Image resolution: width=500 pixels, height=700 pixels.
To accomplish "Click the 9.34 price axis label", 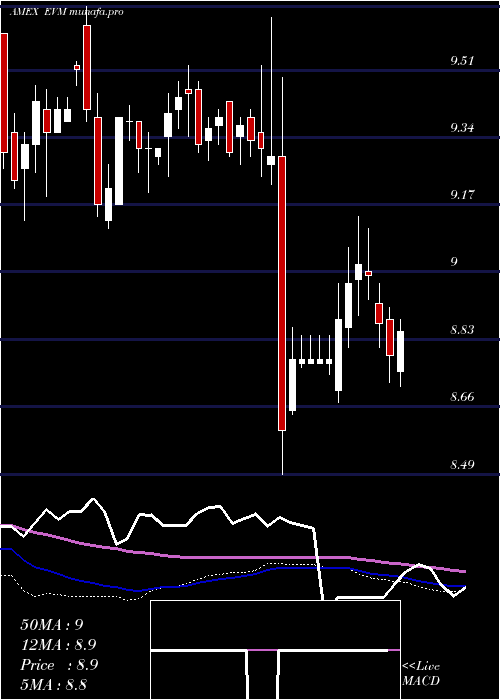I will point(462,129).
